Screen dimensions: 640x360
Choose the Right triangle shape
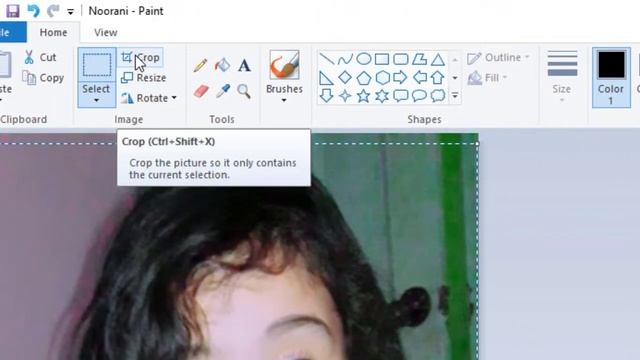coord(327,78)
